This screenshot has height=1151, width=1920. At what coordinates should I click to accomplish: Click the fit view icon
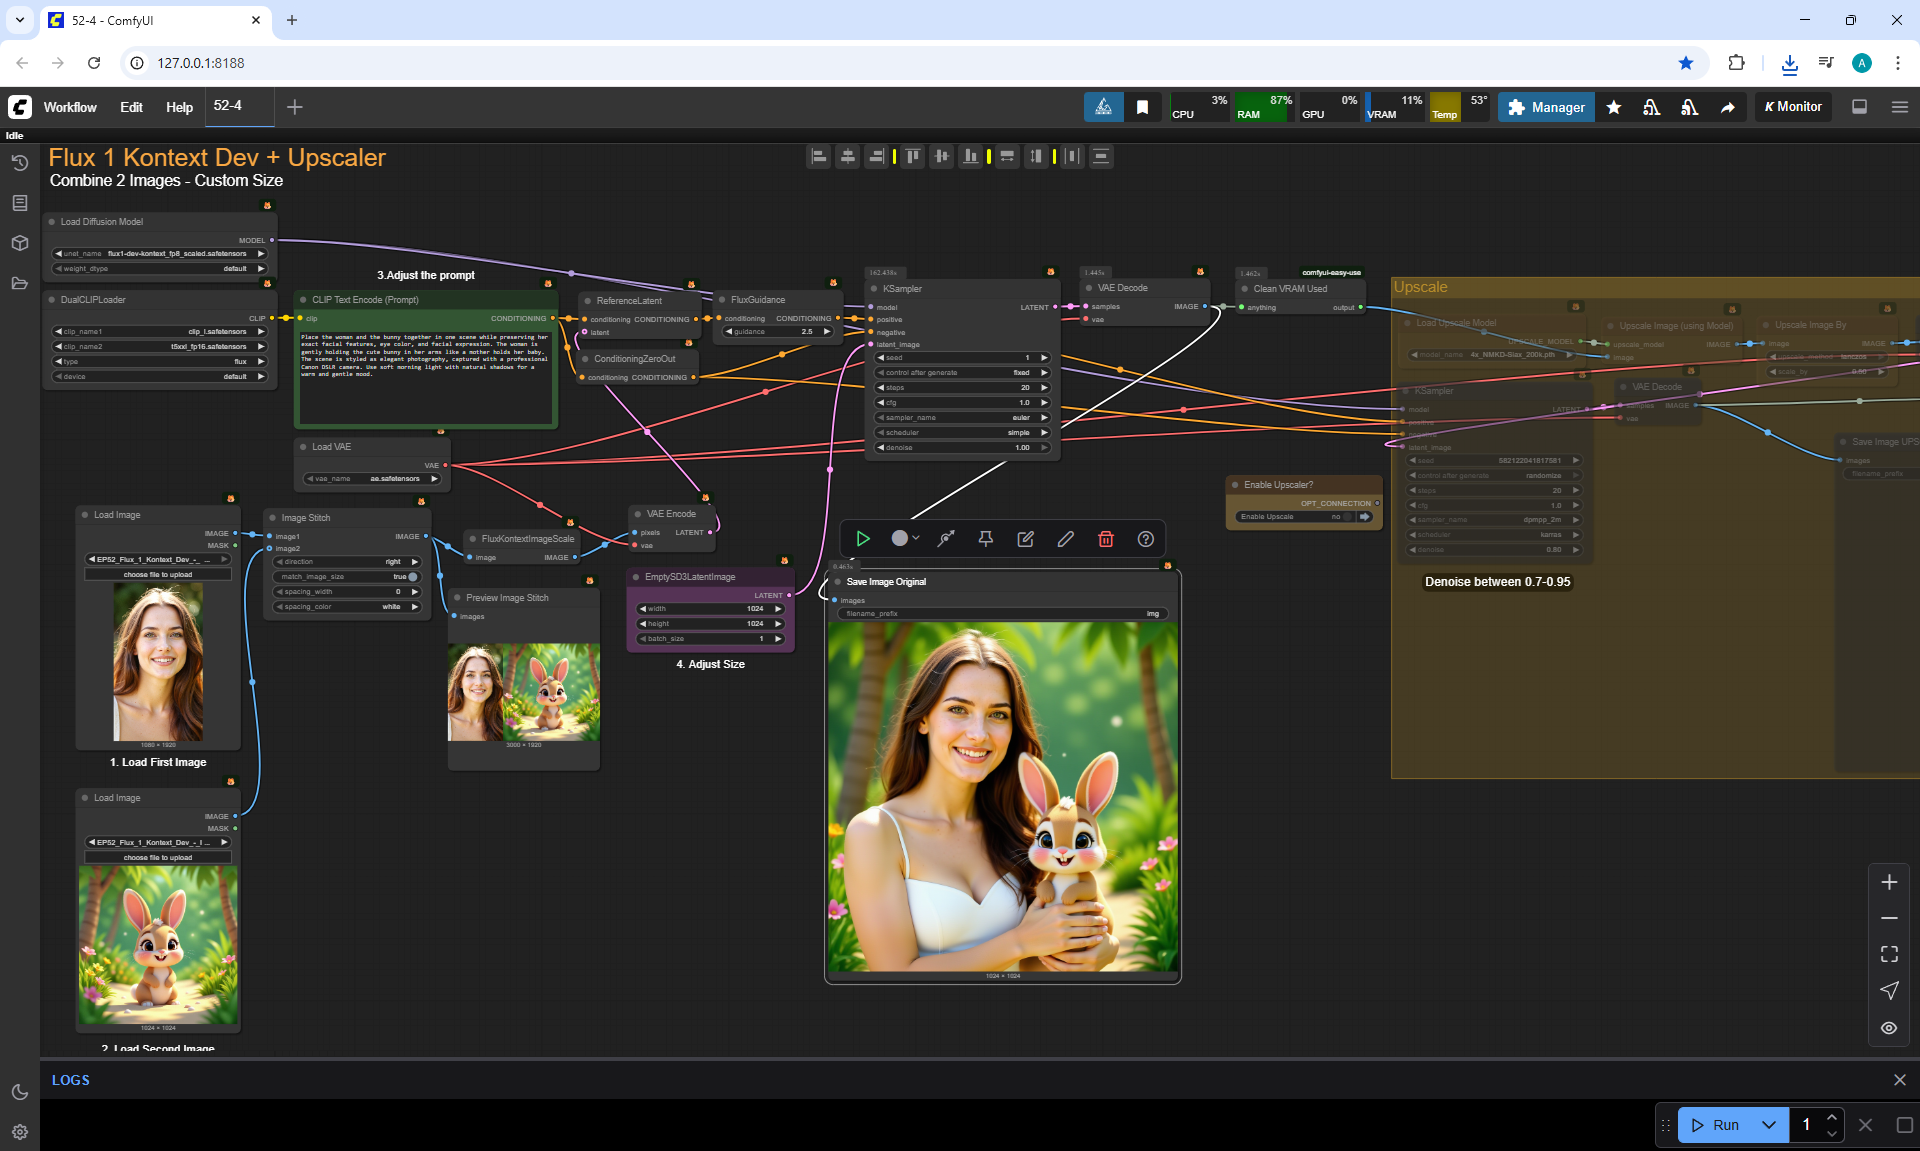click(x=1888, y=954)
